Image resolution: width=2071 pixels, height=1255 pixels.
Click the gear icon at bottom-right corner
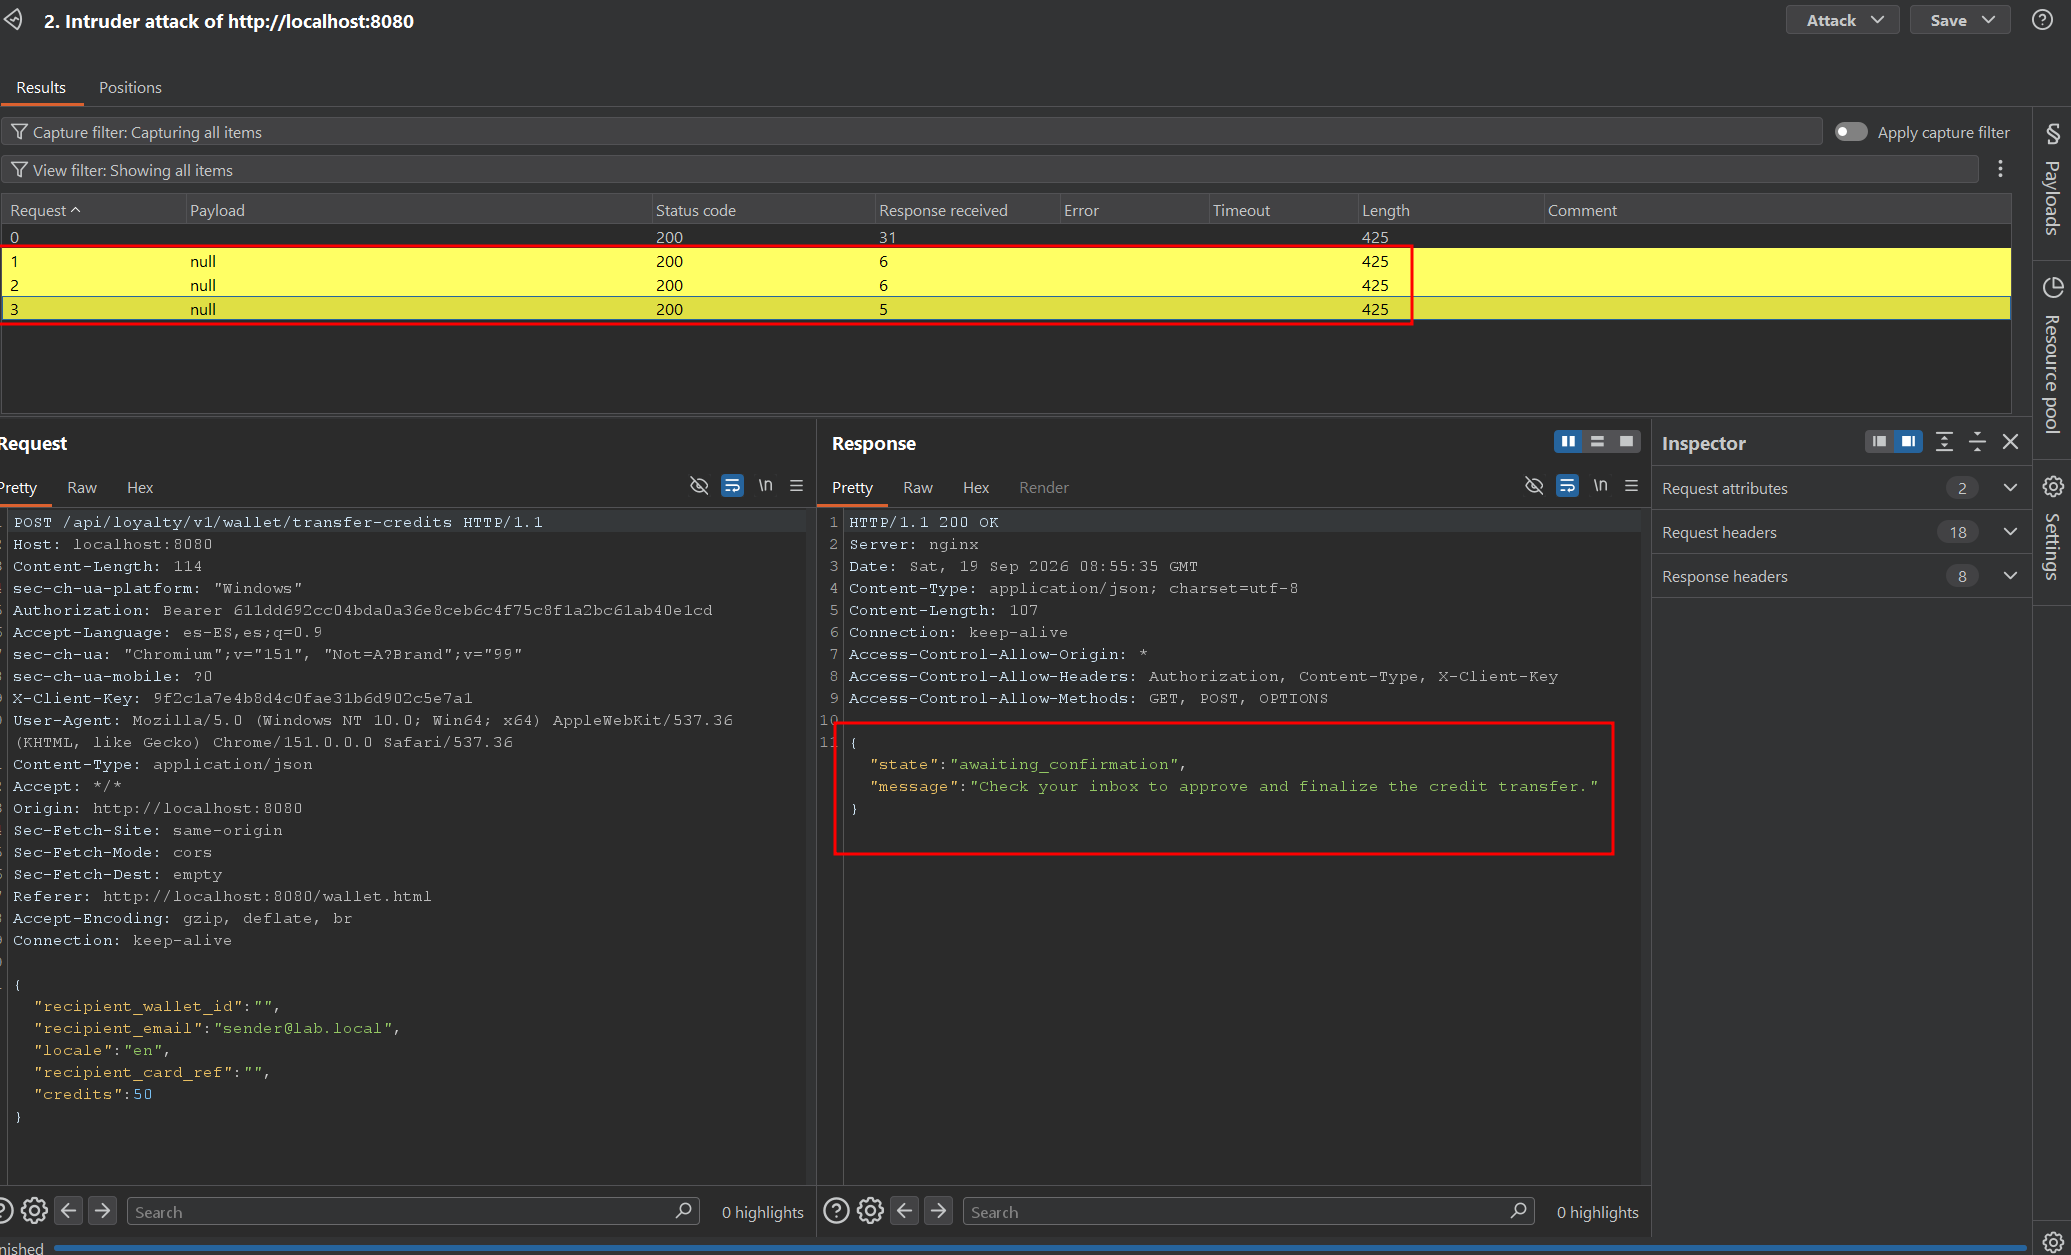coord(2052,1242)
